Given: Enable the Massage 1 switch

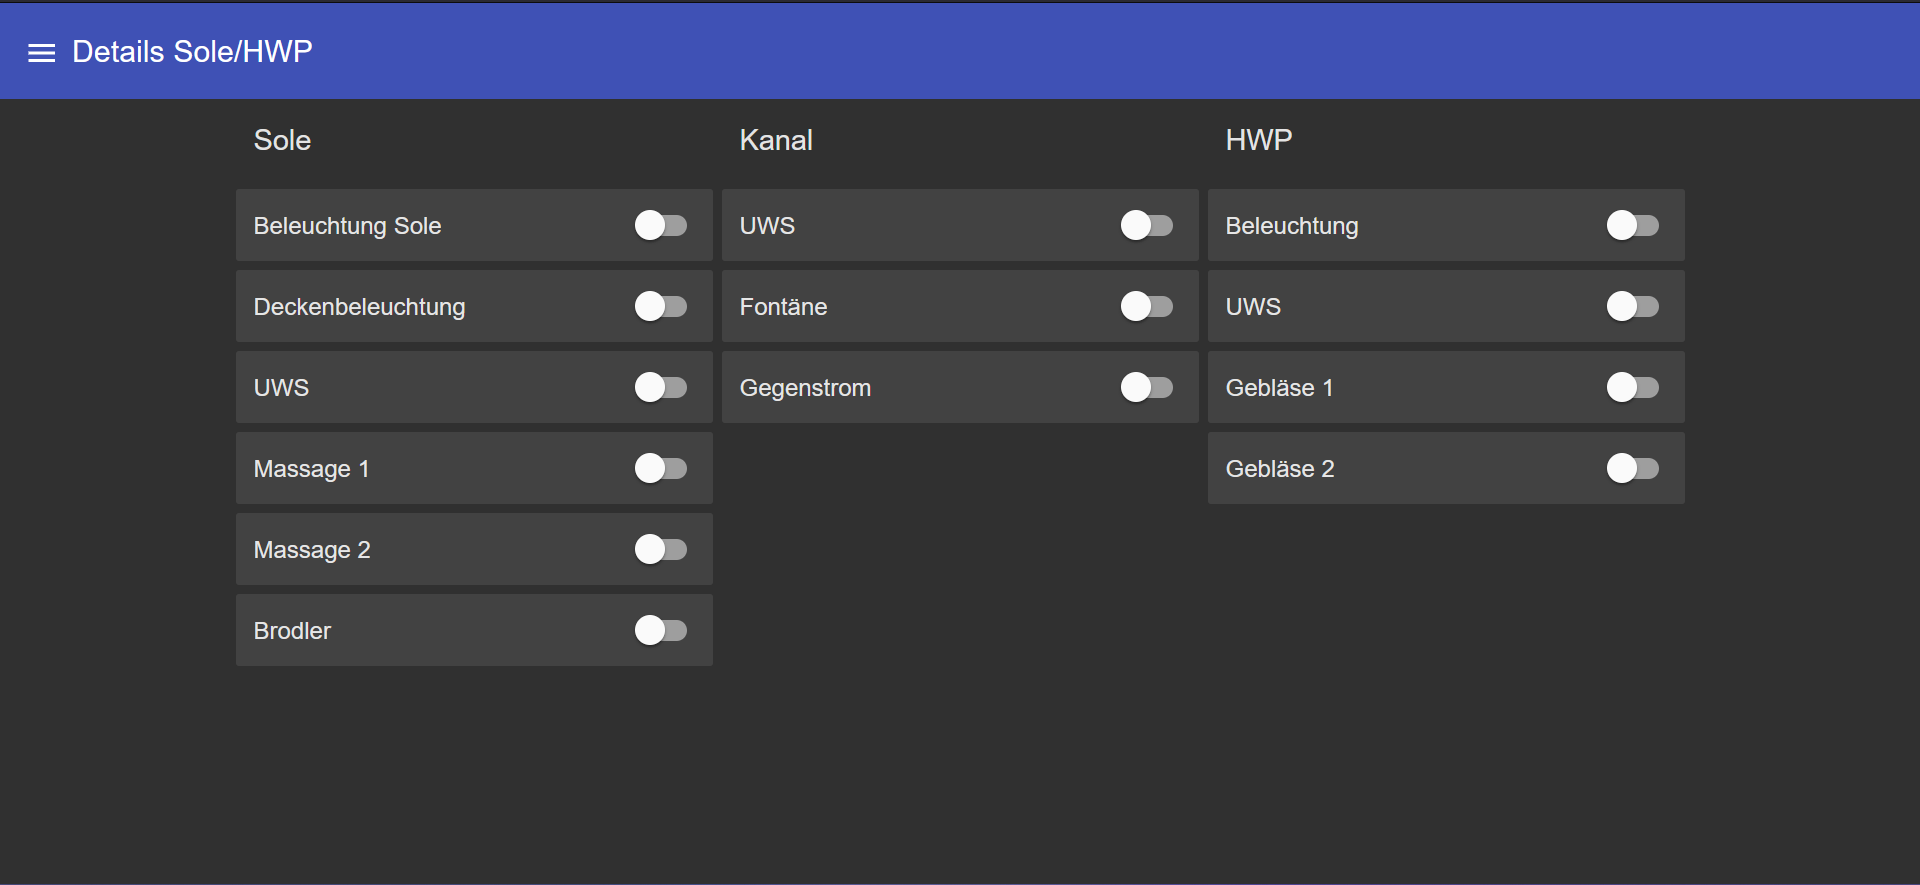Looking at the screenshot, I should (x=661, y=468).
